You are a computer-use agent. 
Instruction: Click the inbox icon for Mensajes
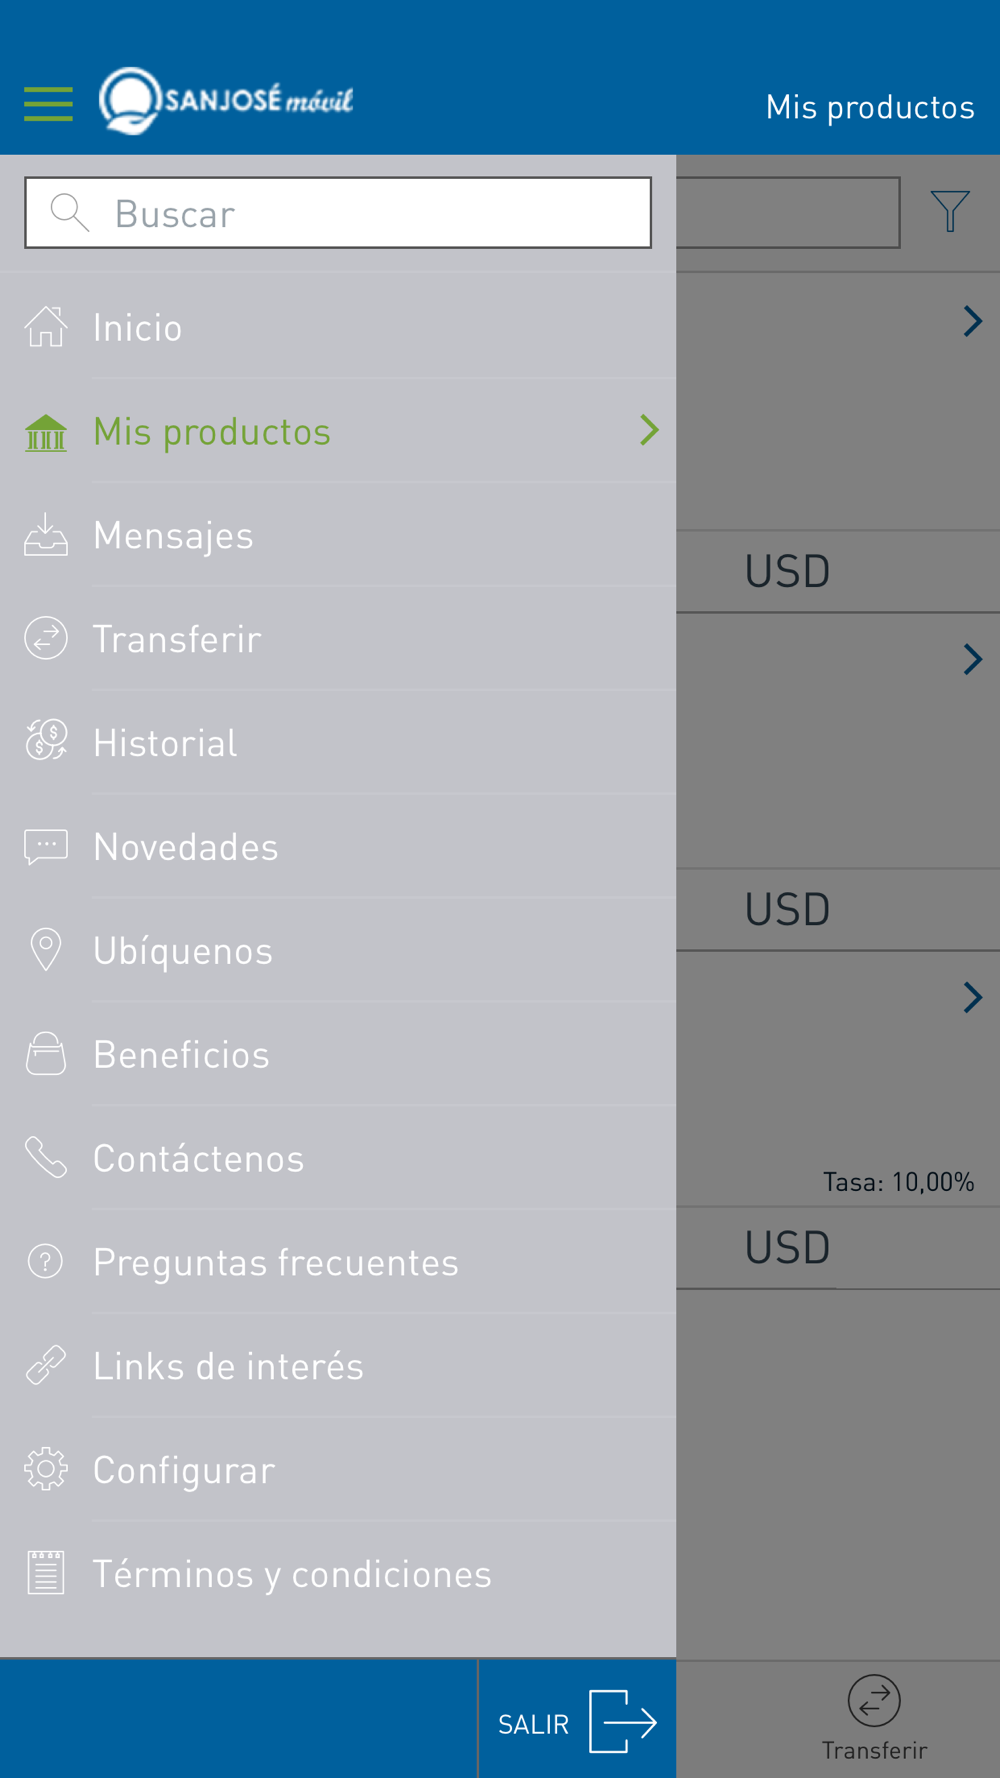[46, 535]
